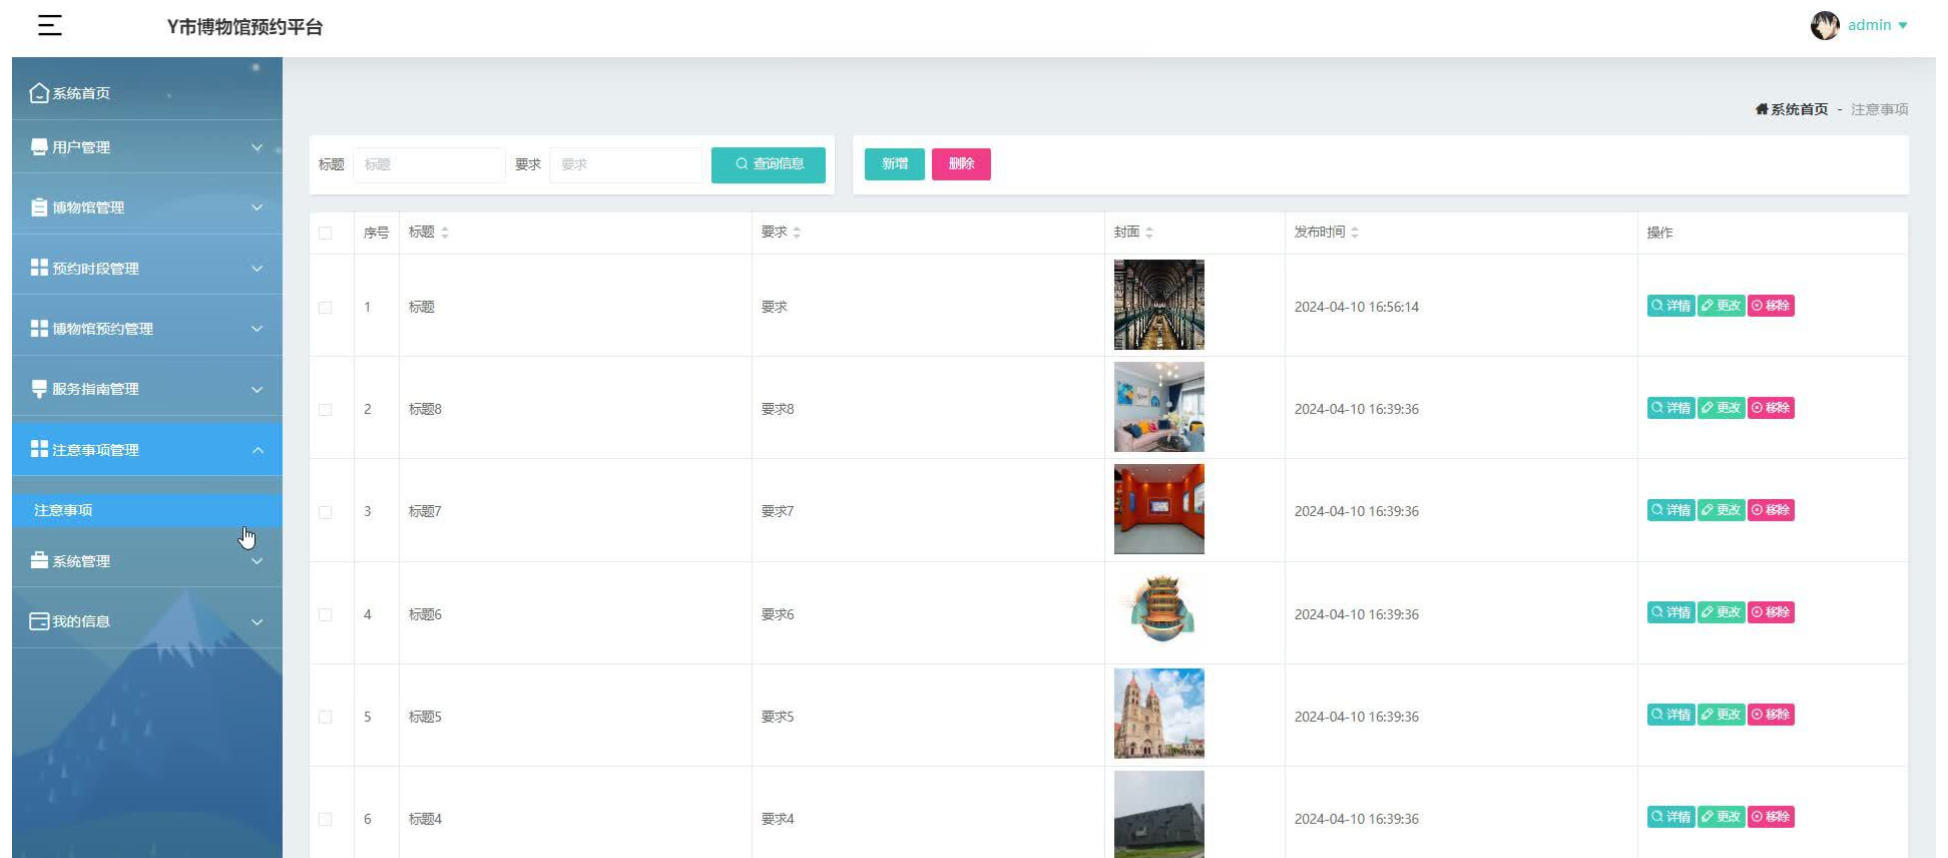
Task: Click the pink 删除 button
Action: (x=961, y=164)
